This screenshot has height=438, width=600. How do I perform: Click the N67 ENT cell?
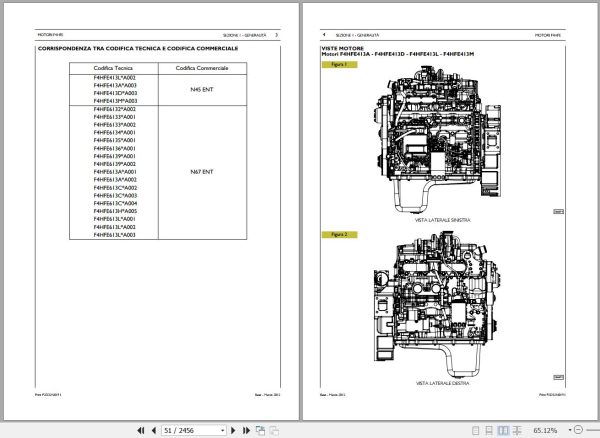pyautogui.click(x=202, y=172)
